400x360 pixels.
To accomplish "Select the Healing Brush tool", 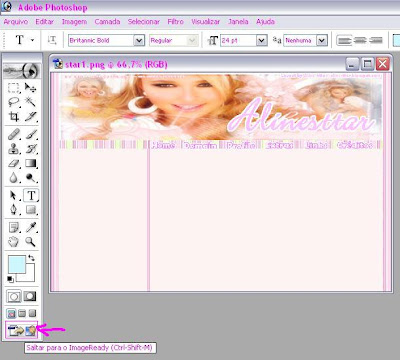I will click(x=13, y=134).
